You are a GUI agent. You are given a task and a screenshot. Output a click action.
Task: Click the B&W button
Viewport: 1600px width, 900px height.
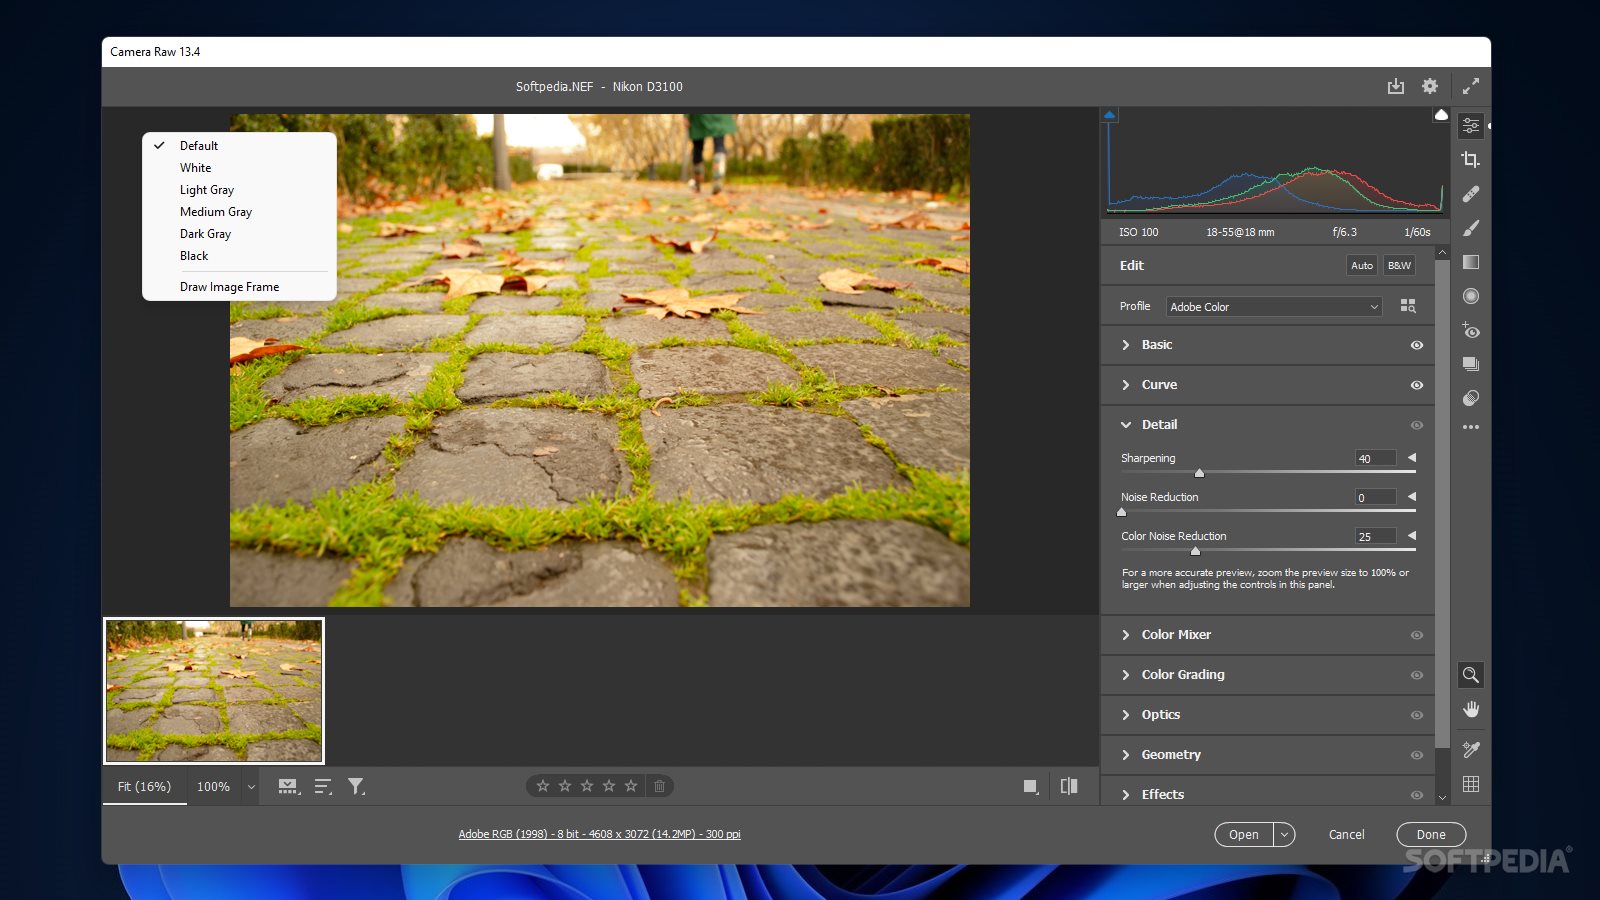1399,265
